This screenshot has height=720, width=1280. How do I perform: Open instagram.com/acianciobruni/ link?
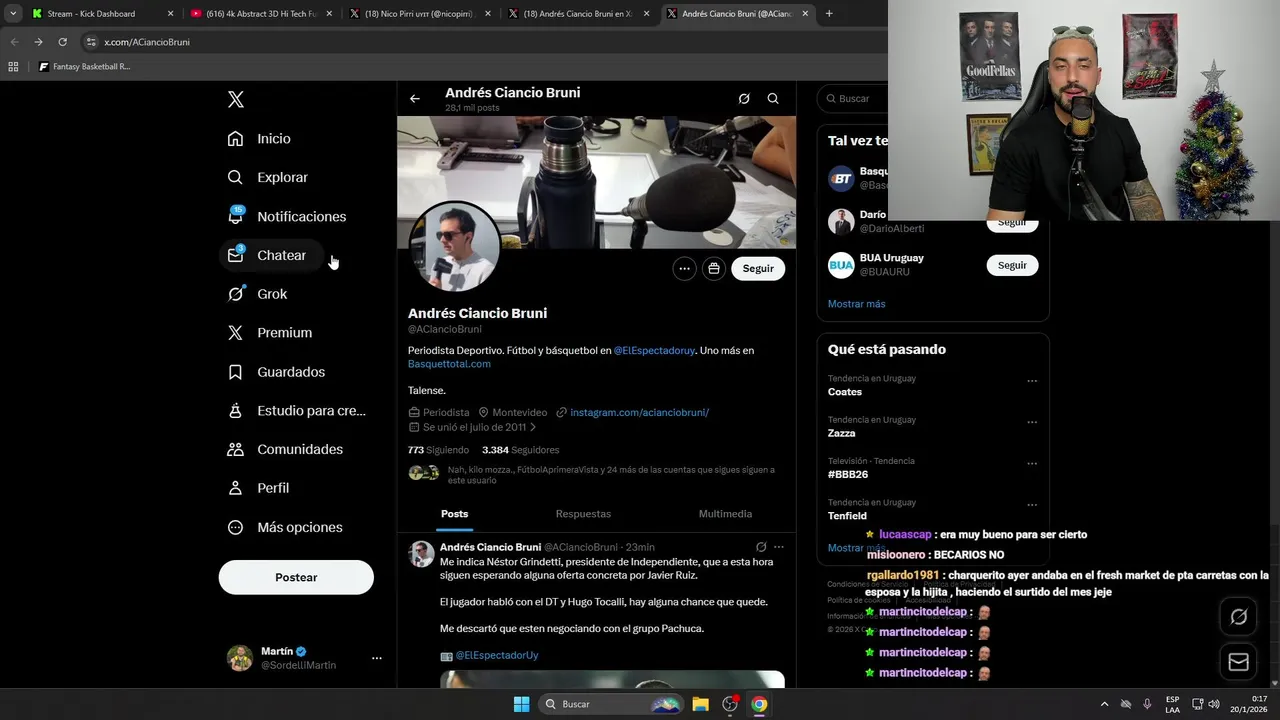point(640,412)
